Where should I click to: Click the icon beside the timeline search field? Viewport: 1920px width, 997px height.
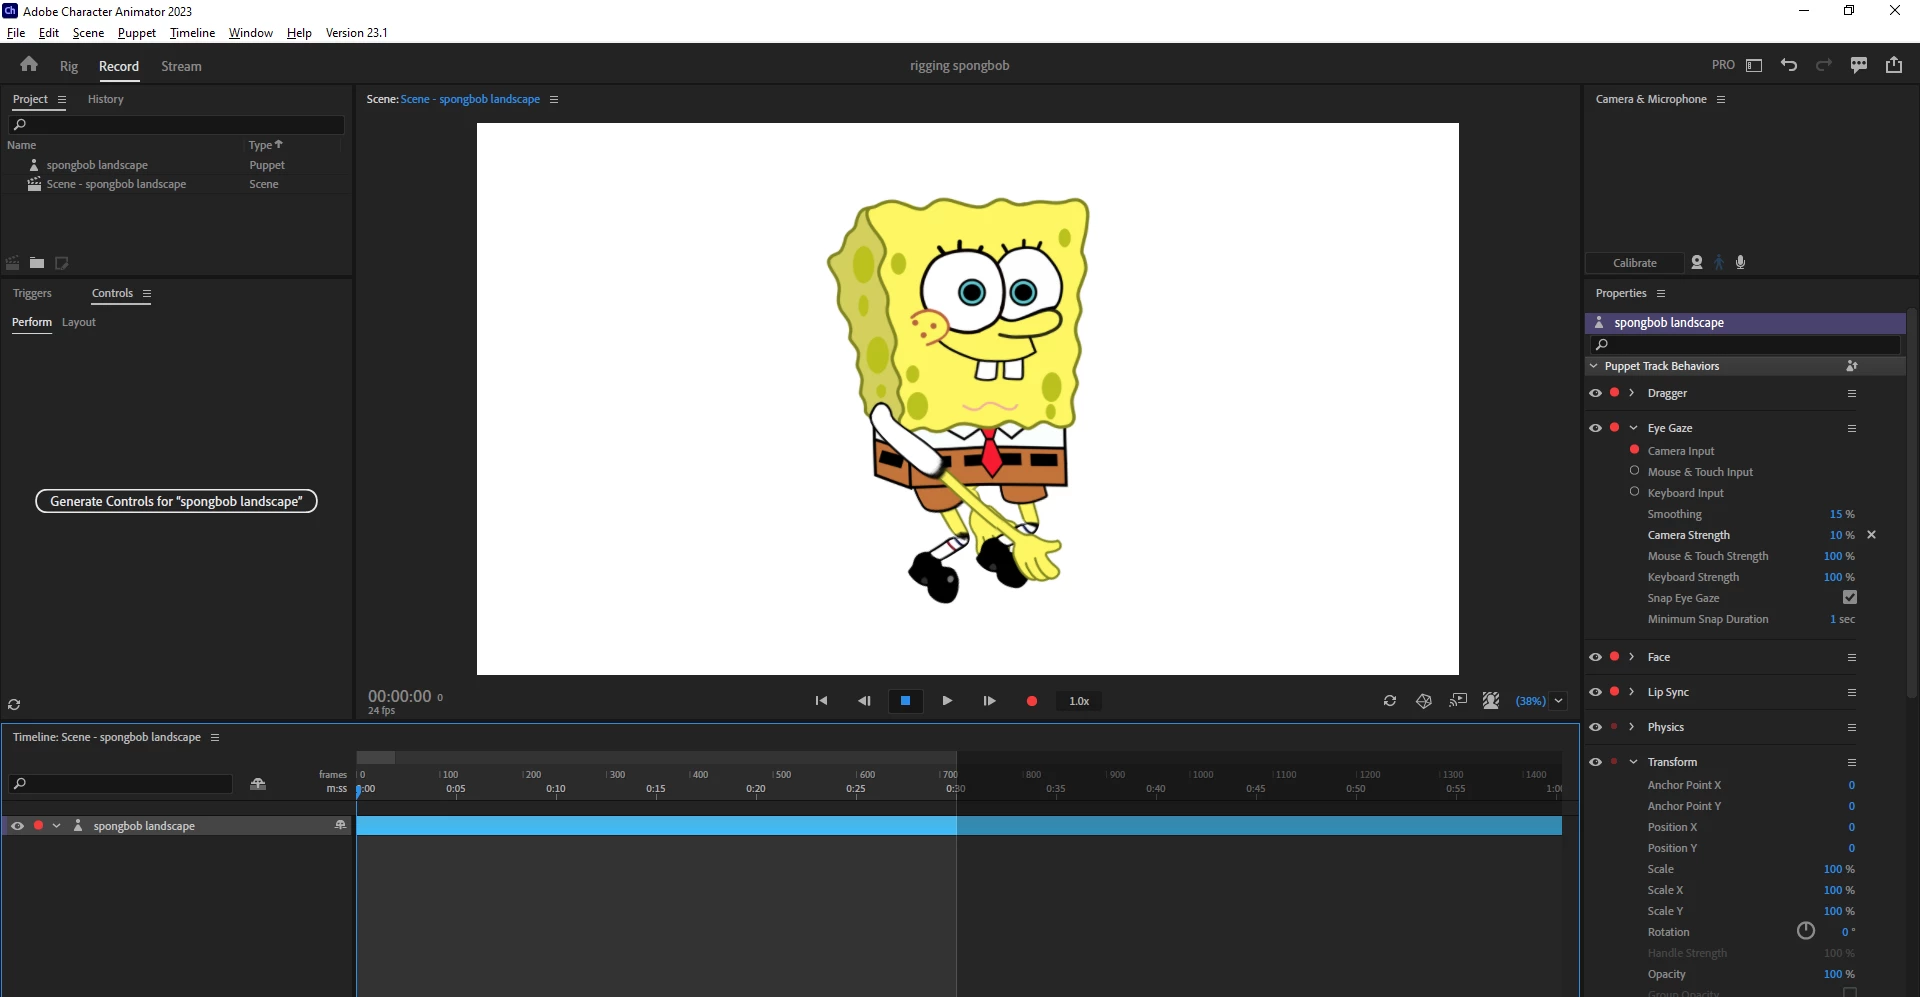click(x=258, y=784)
